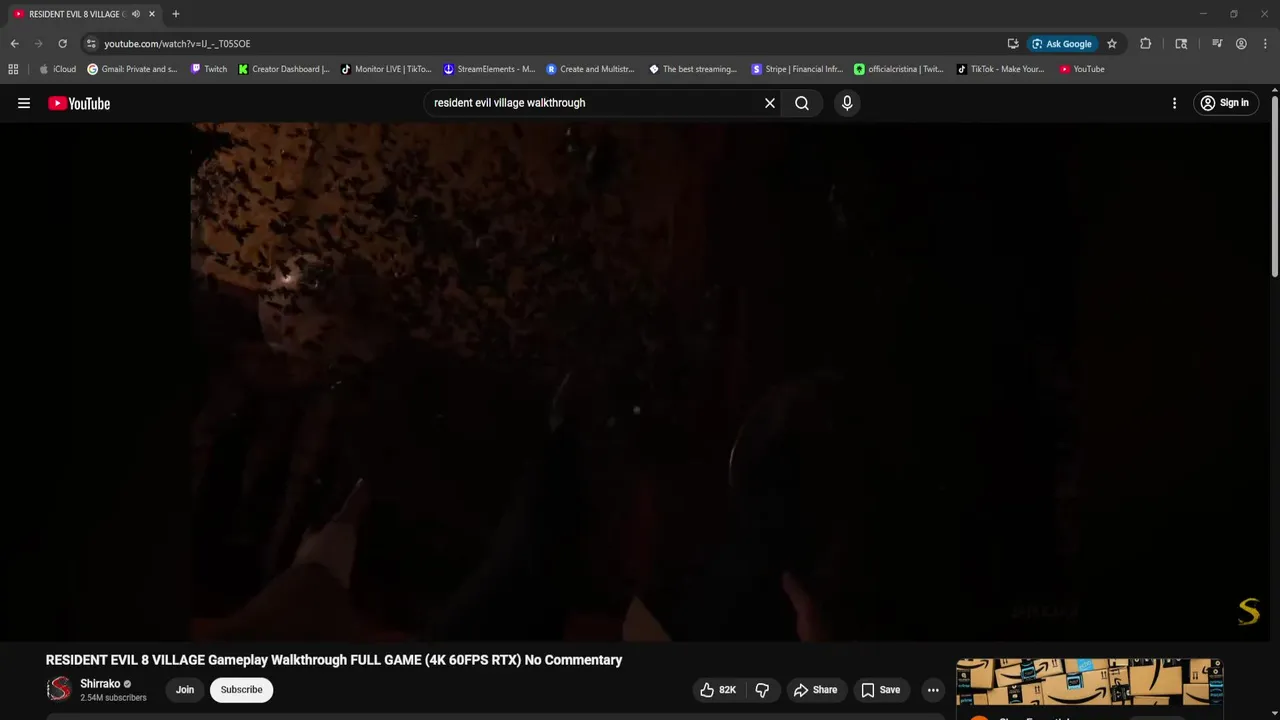Go forward in browser history
The width and height of the screenshot is (1280, 720).
tap(38, 44)
